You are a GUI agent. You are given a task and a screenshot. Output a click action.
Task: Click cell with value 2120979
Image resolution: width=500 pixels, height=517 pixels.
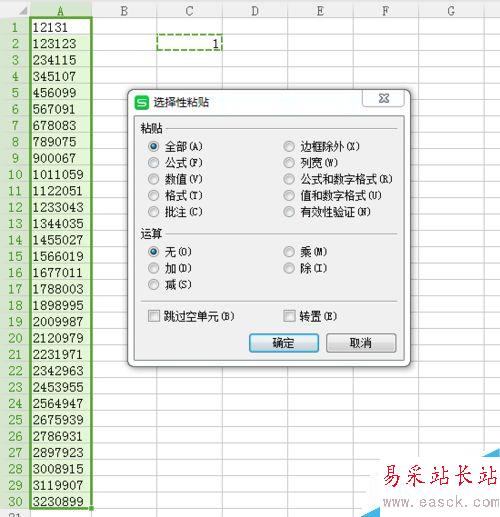click(x=61, y=338)
